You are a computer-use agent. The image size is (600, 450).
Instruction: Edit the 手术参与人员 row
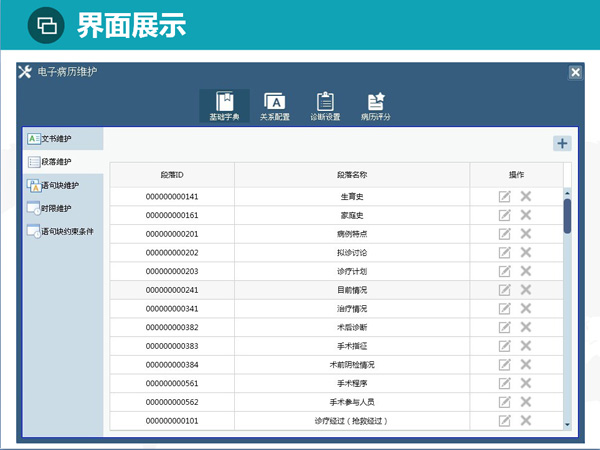click(504, 402)
